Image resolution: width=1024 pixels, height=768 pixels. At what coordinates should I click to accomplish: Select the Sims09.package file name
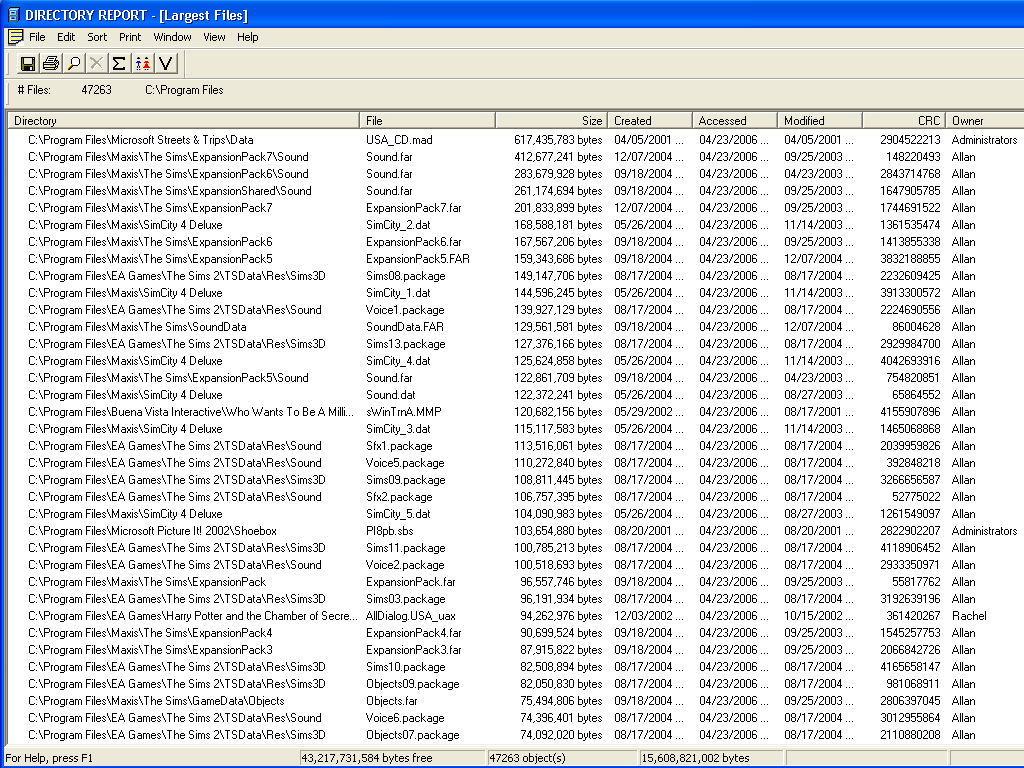click(x=406, y=479)
